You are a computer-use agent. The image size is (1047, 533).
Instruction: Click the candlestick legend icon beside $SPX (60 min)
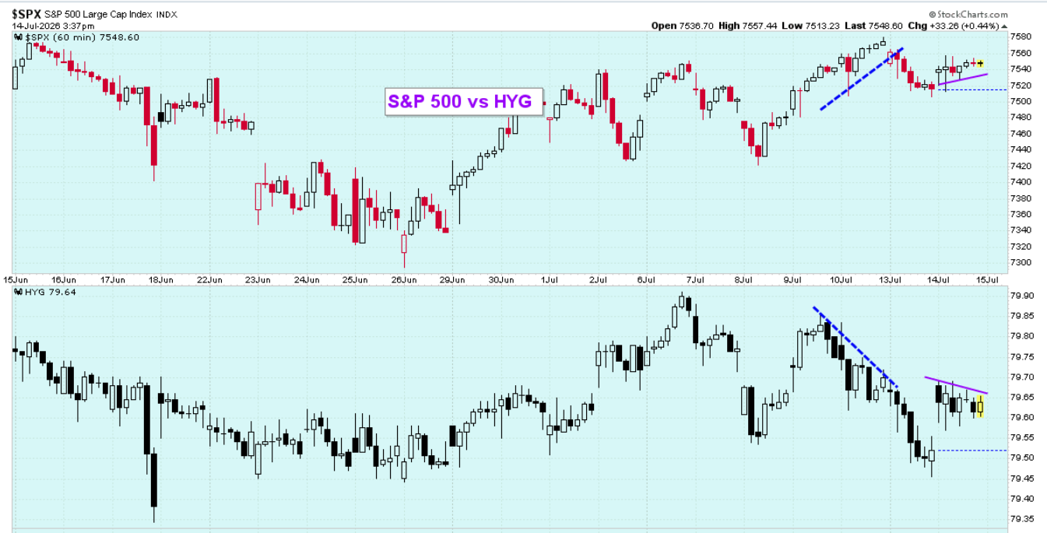click(17, 37)
